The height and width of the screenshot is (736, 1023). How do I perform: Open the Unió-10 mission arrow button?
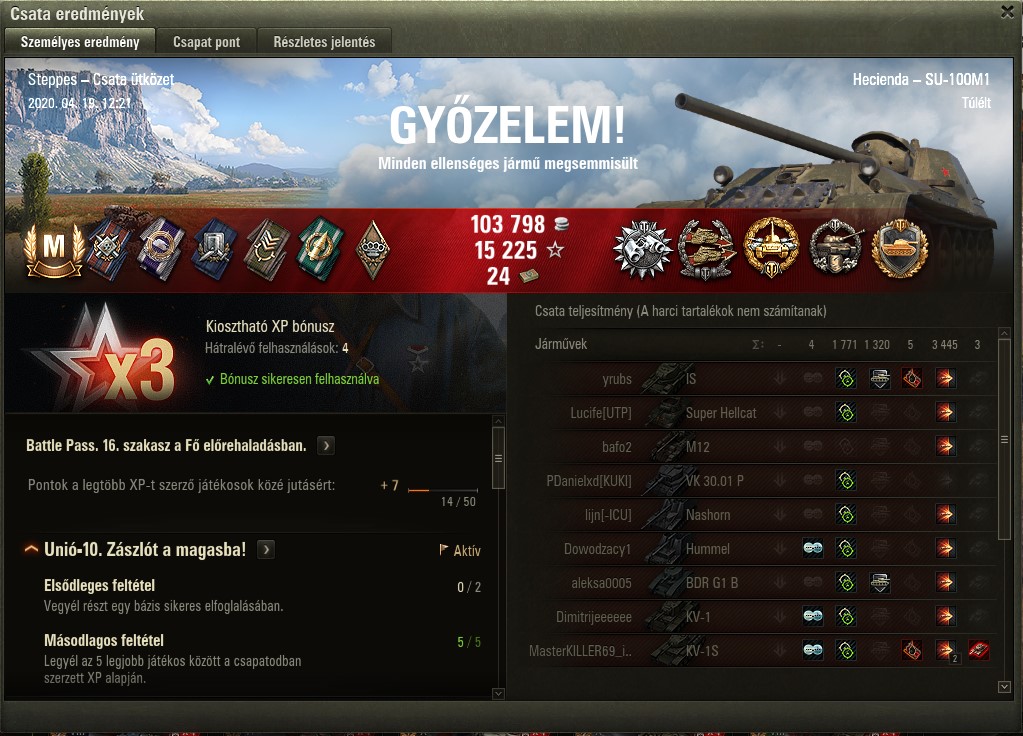click(x=266, y=549)
